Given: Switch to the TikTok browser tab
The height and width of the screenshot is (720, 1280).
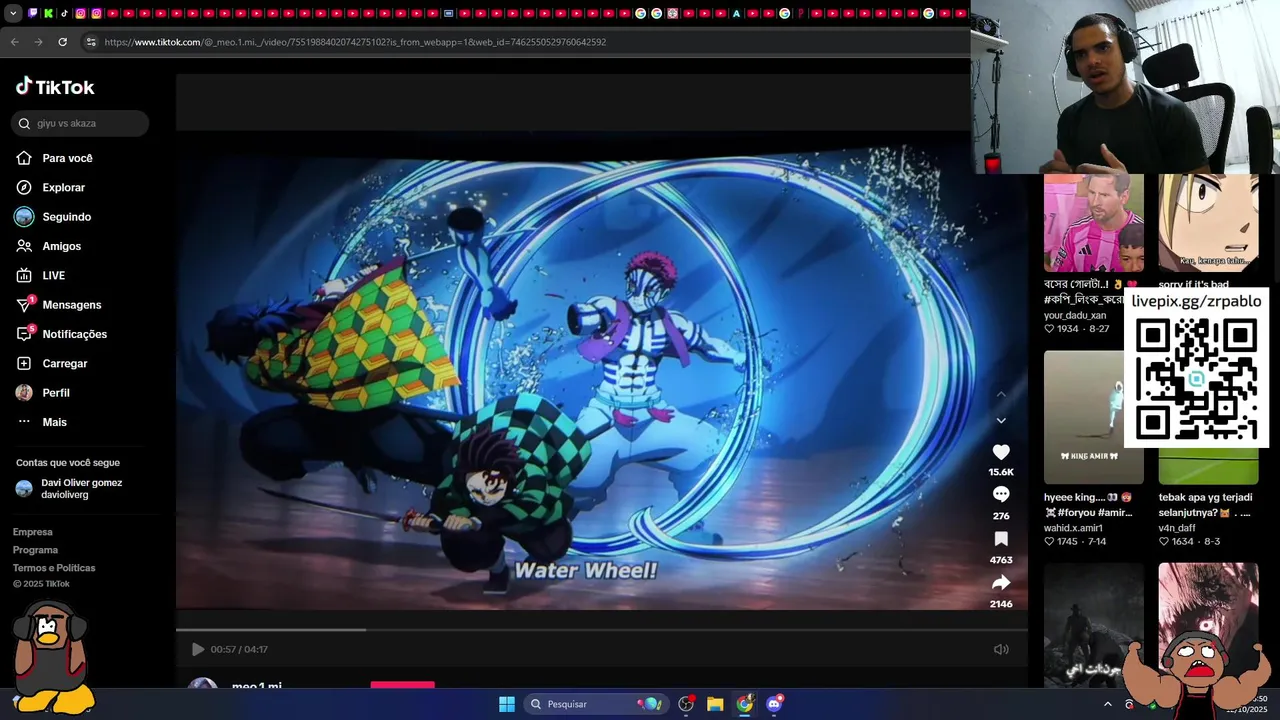Looking at the screenshot, I should click(64, 13).
